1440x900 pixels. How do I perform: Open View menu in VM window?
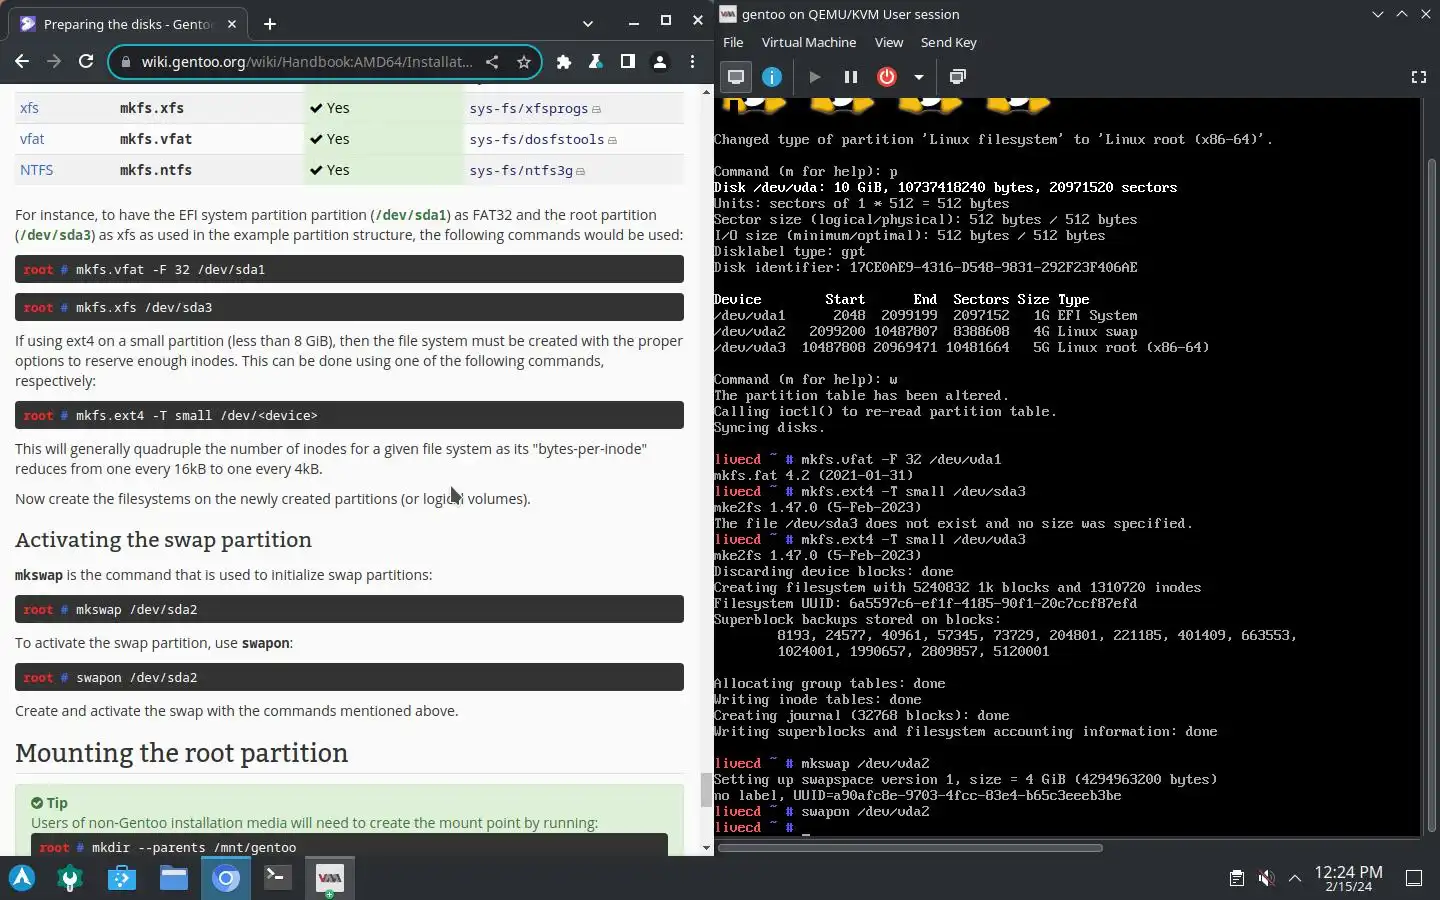point(889,42)
